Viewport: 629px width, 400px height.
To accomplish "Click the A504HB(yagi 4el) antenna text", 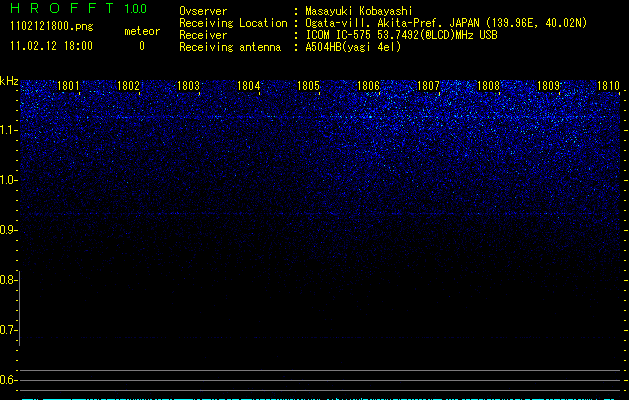I will click(x=353, y=47).
